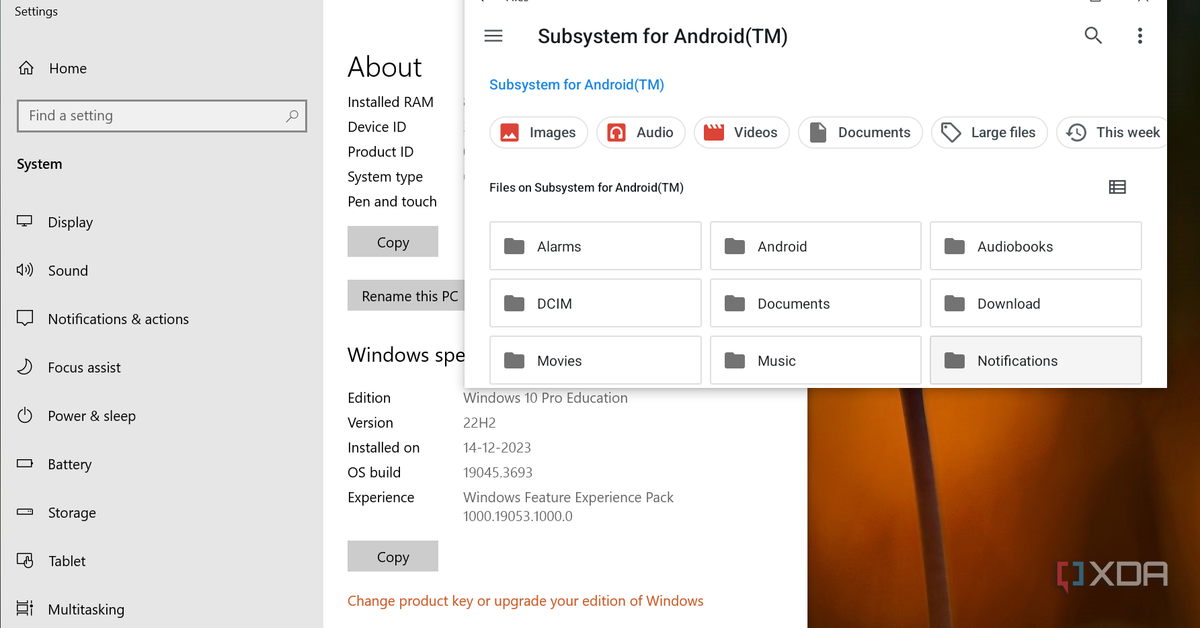The height and width of the screenshot is (628, 1200).
Task: Open the hamburger navigation menu in Files
Action: pos(493,36)
